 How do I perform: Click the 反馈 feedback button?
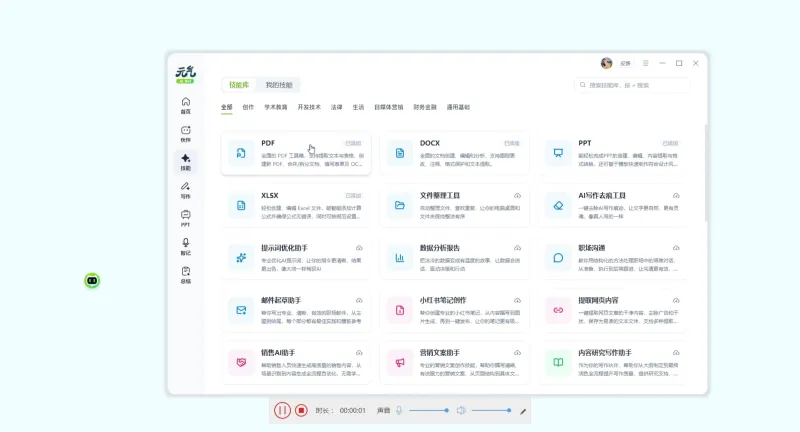626,63
